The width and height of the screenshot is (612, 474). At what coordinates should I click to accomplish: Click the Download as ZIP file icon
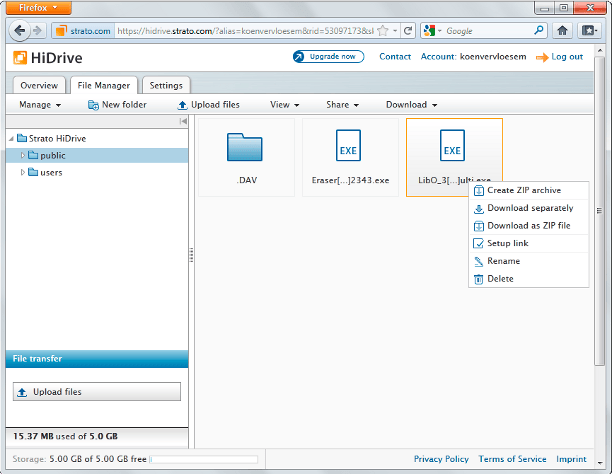pos(479,226)
